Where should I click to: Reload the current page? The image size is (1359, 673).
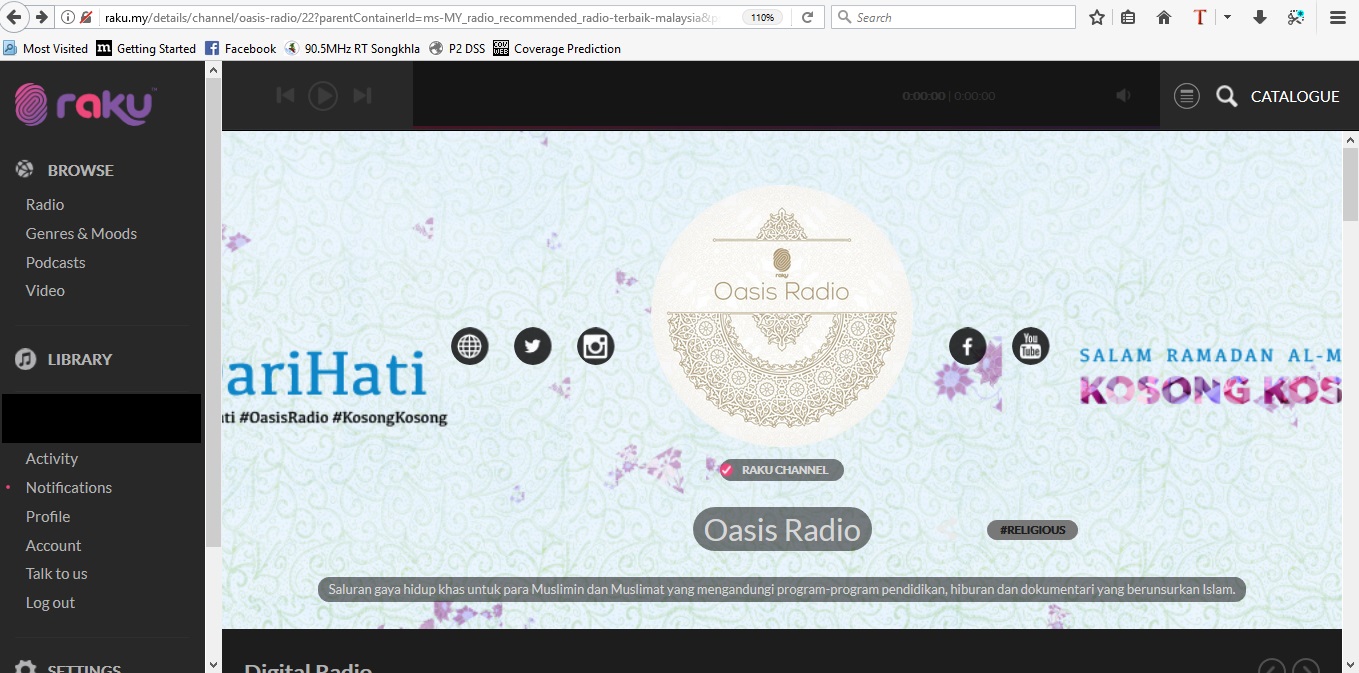(x=807, y=17)
